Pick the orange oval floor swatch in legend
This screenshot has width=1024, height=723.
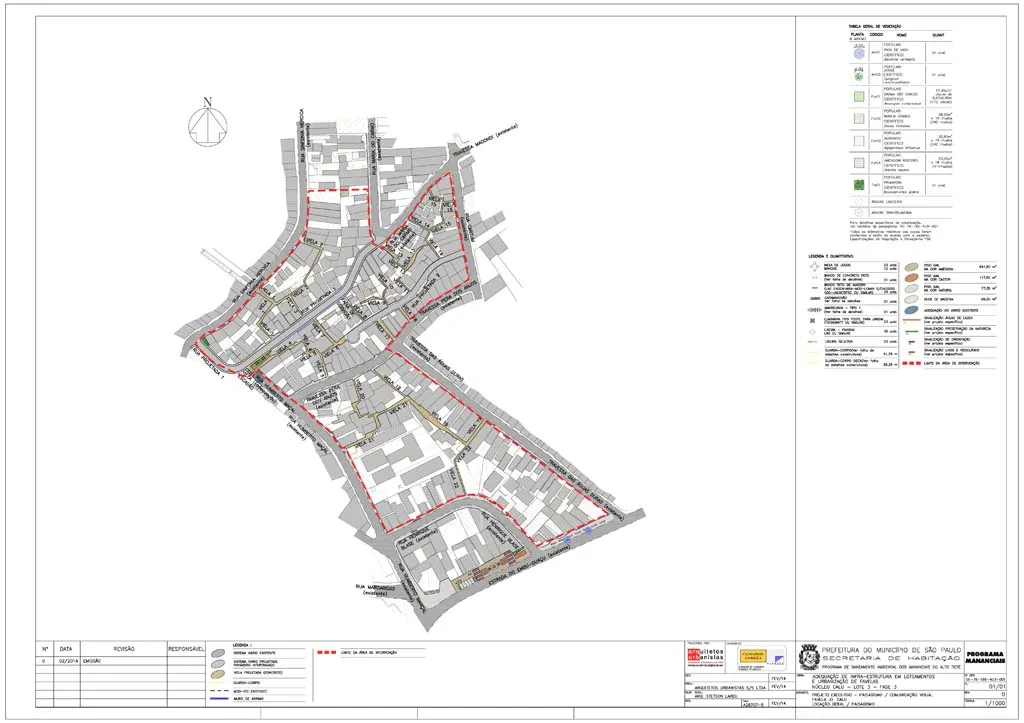[913, 278]
